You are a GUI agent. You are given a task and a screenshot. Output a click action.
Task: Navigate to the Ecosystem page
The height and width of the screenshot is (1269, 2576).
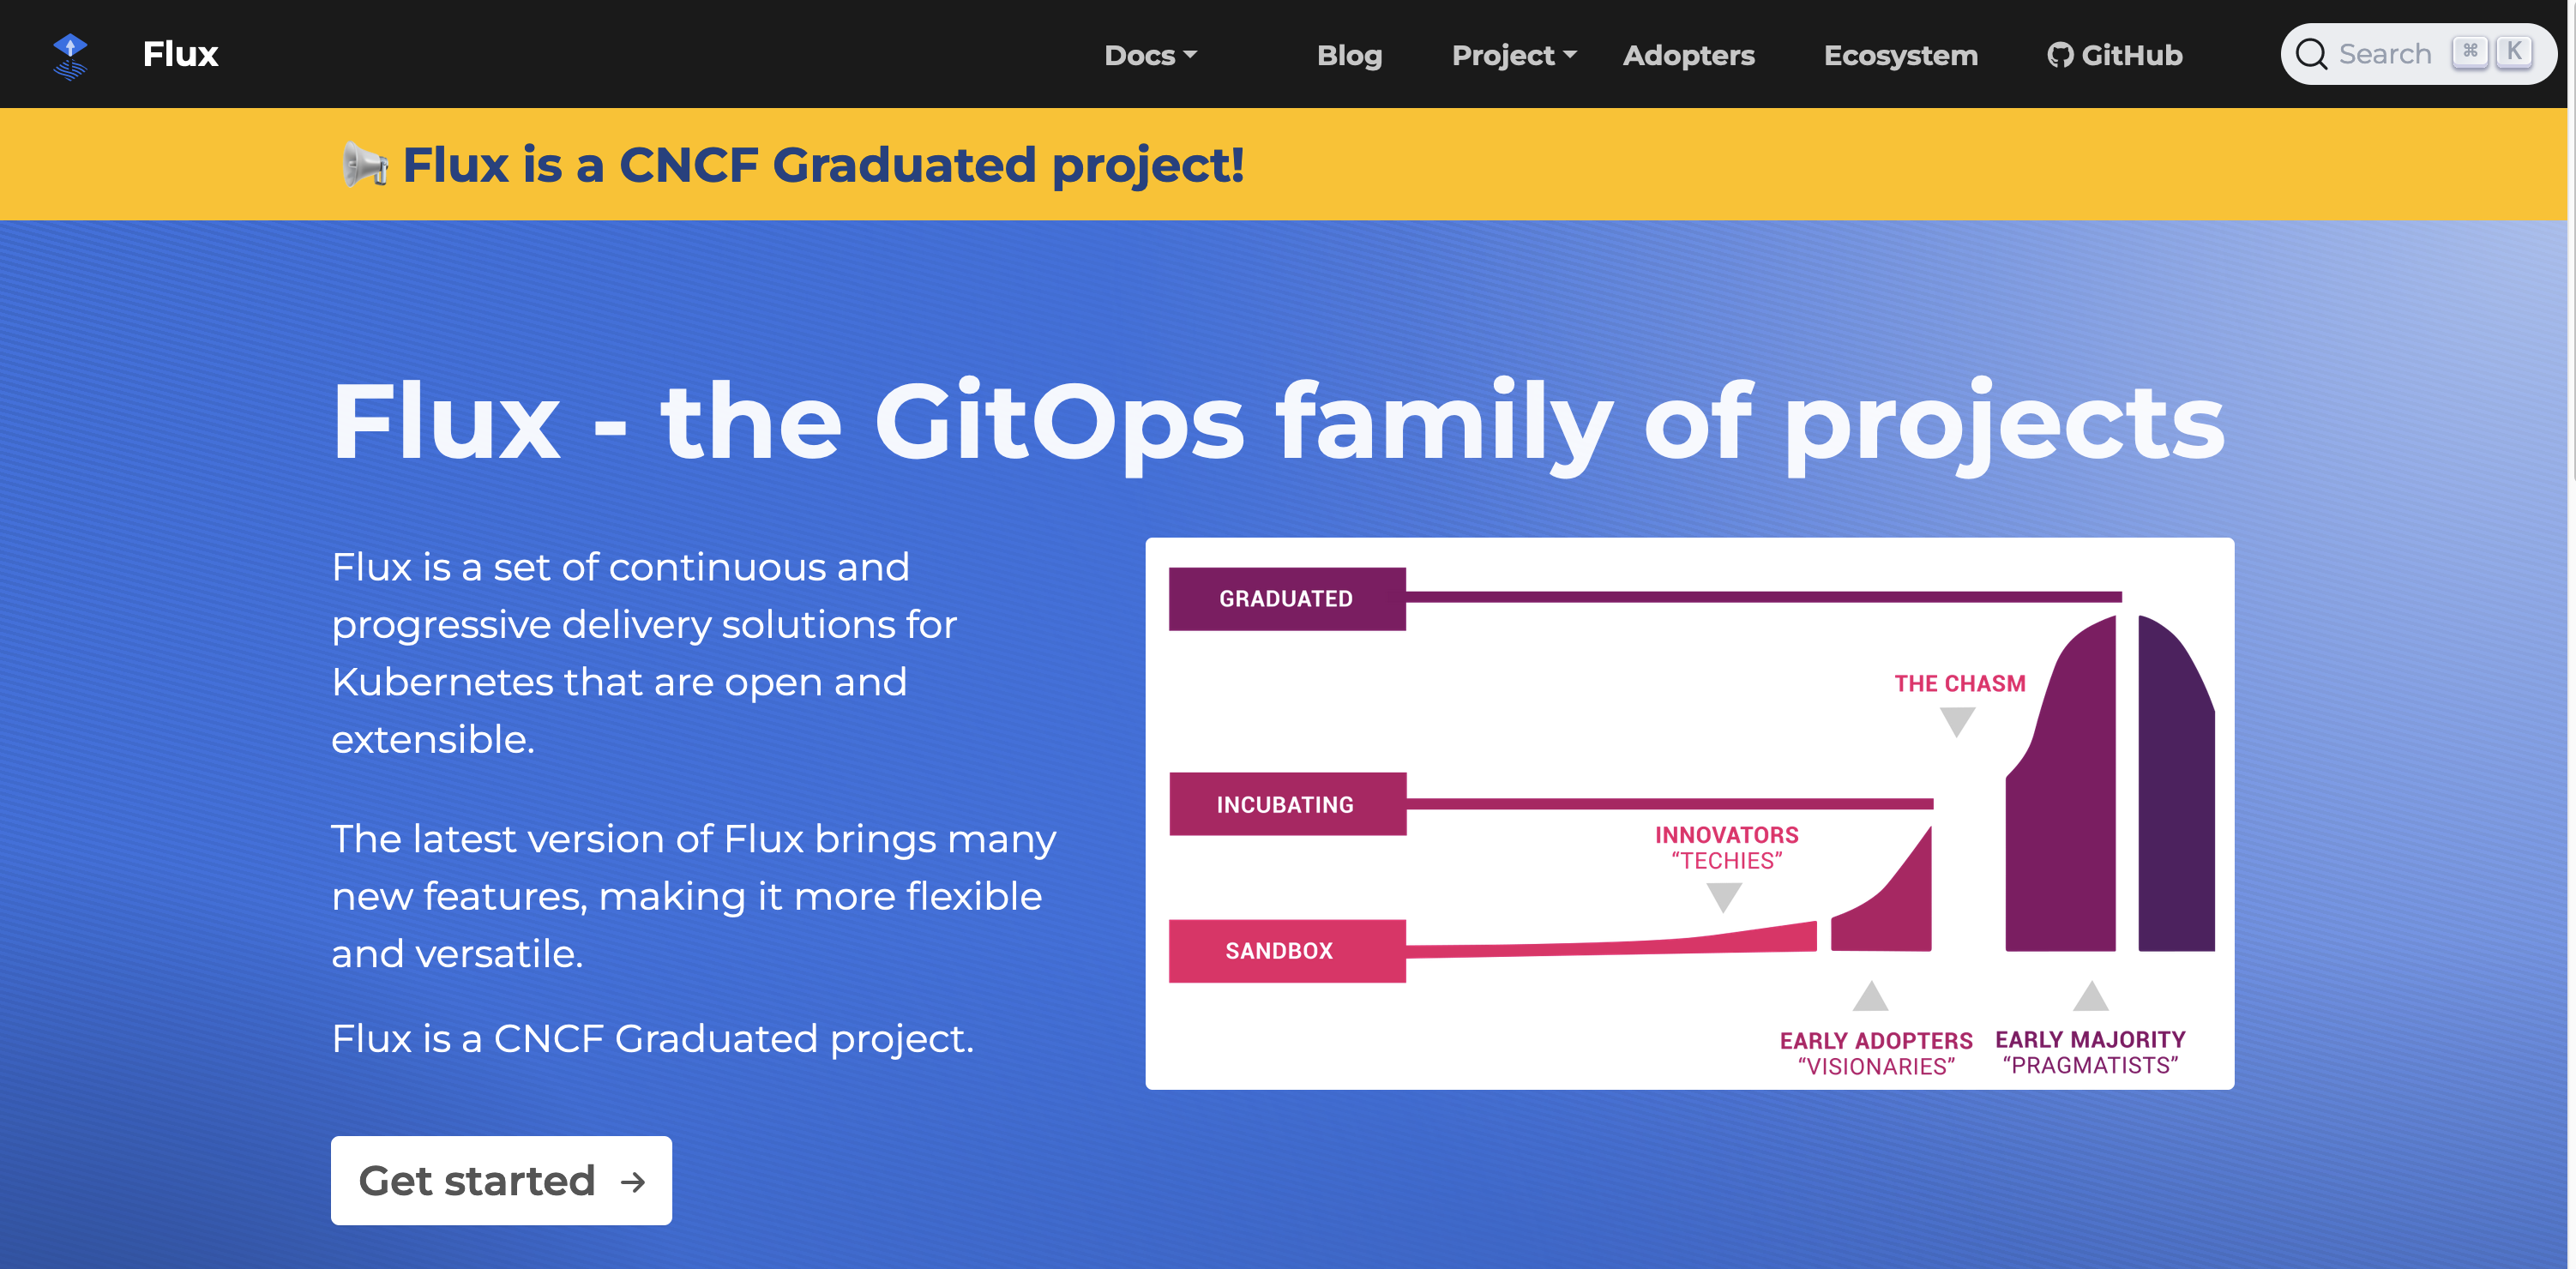[x=1900, y=55]
